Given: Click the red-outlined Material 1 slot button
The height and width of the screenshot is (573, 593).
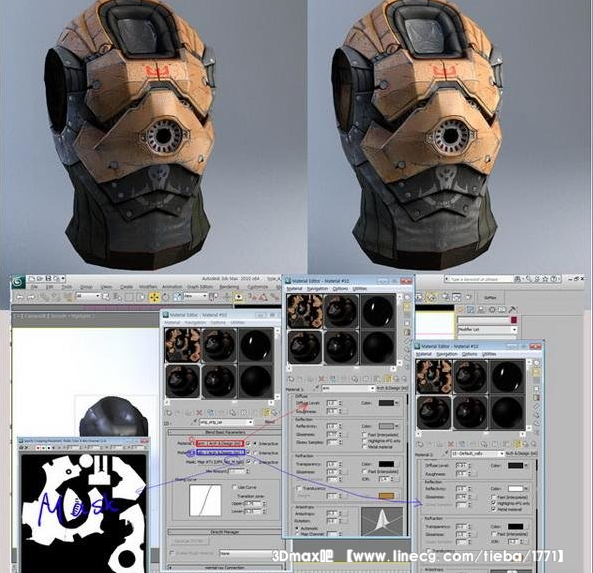Looking at the screenshot, I should tap(220, 443).
